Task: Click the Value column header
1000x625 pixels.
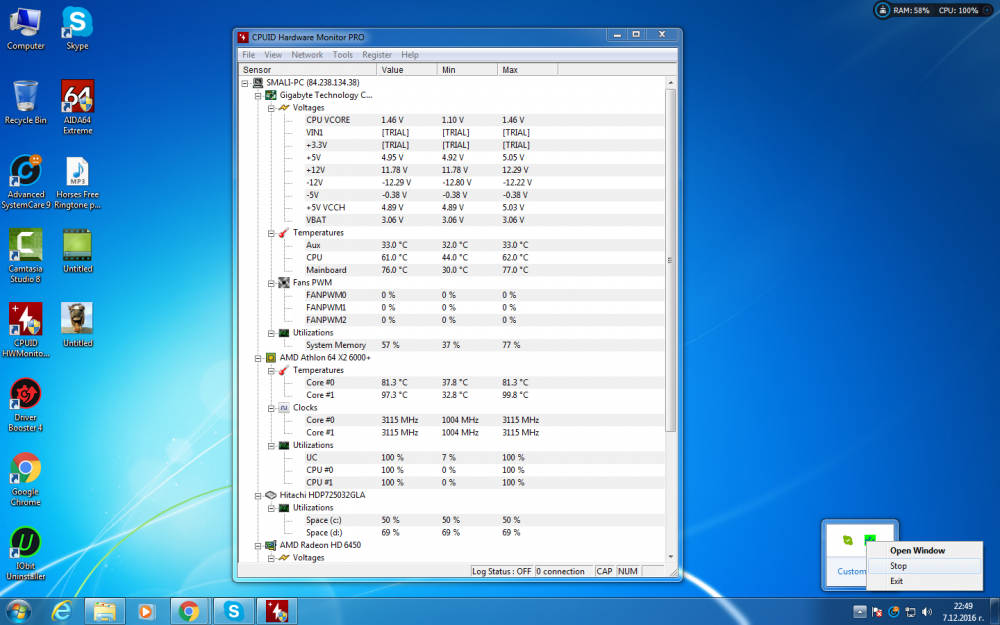Action: pos(406,70)
